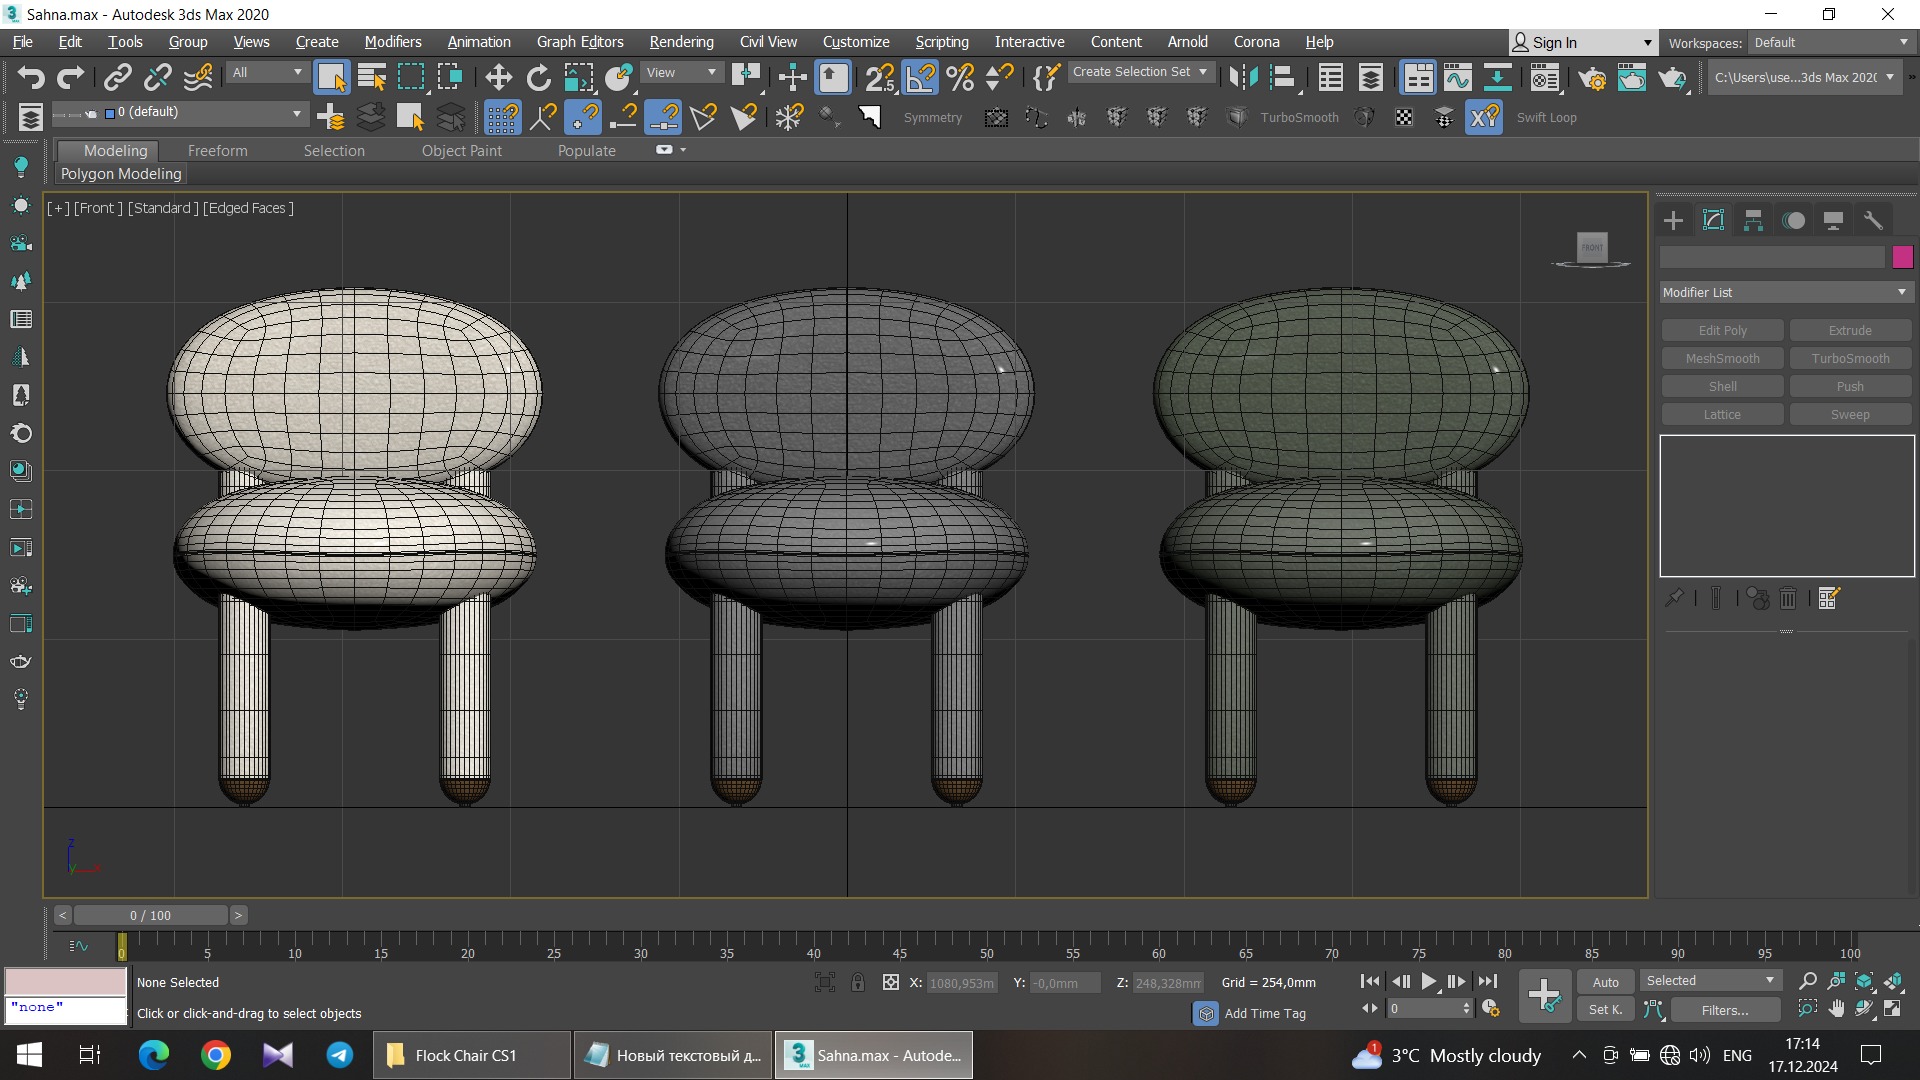Viewport: 1920px width, 1080px height.
Task: Open the Modifiers menu
Action: pyautogui.click(x=392, y=42)
